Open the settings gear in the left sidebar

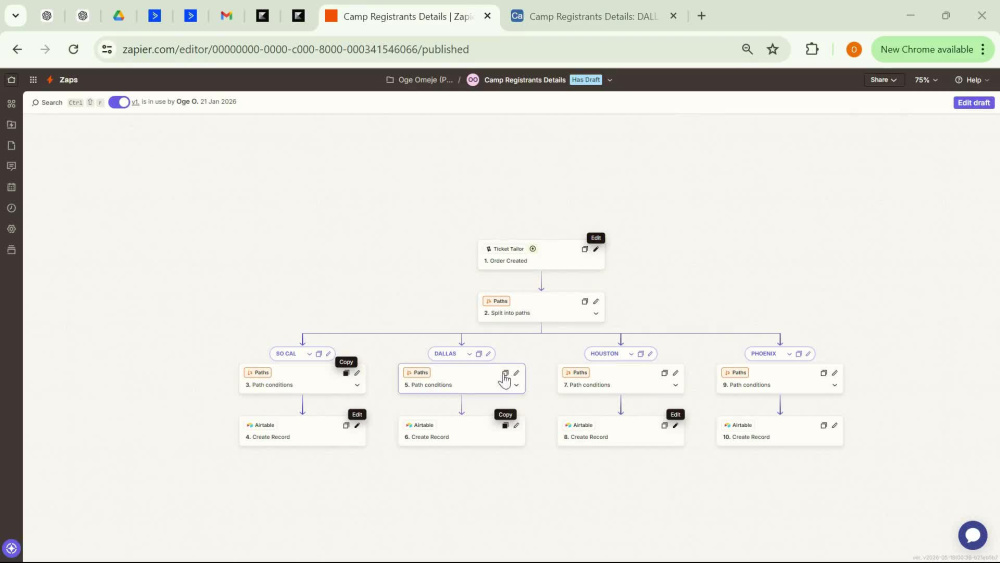[11, 229]
